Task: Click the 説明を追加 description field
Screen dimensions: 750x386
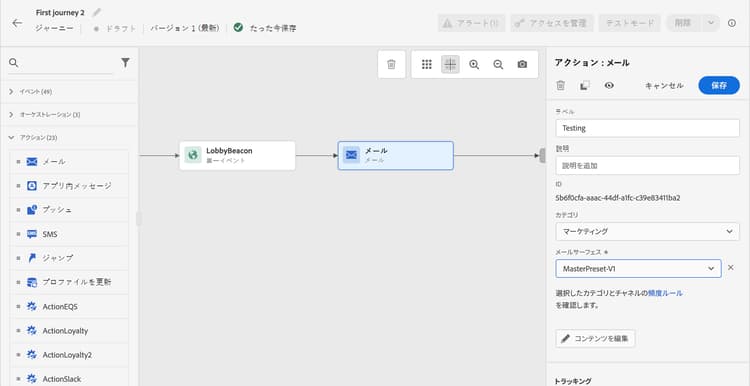Action: coord(648,165)
